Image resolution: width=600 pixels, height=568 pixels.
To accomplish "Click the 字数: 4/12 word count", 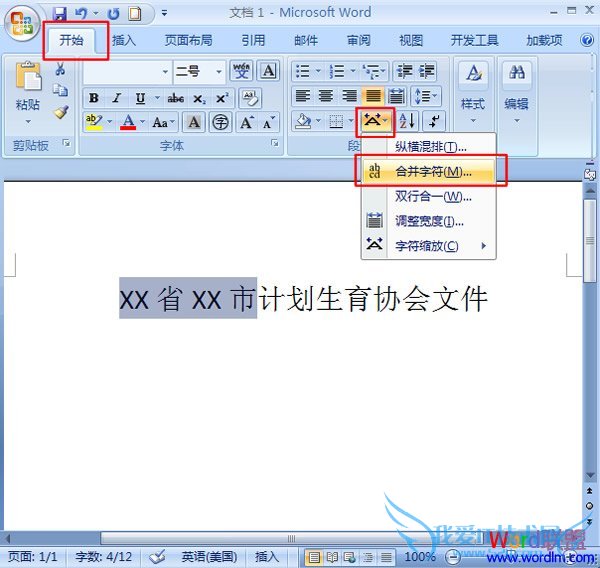I will tap(104, 556).
